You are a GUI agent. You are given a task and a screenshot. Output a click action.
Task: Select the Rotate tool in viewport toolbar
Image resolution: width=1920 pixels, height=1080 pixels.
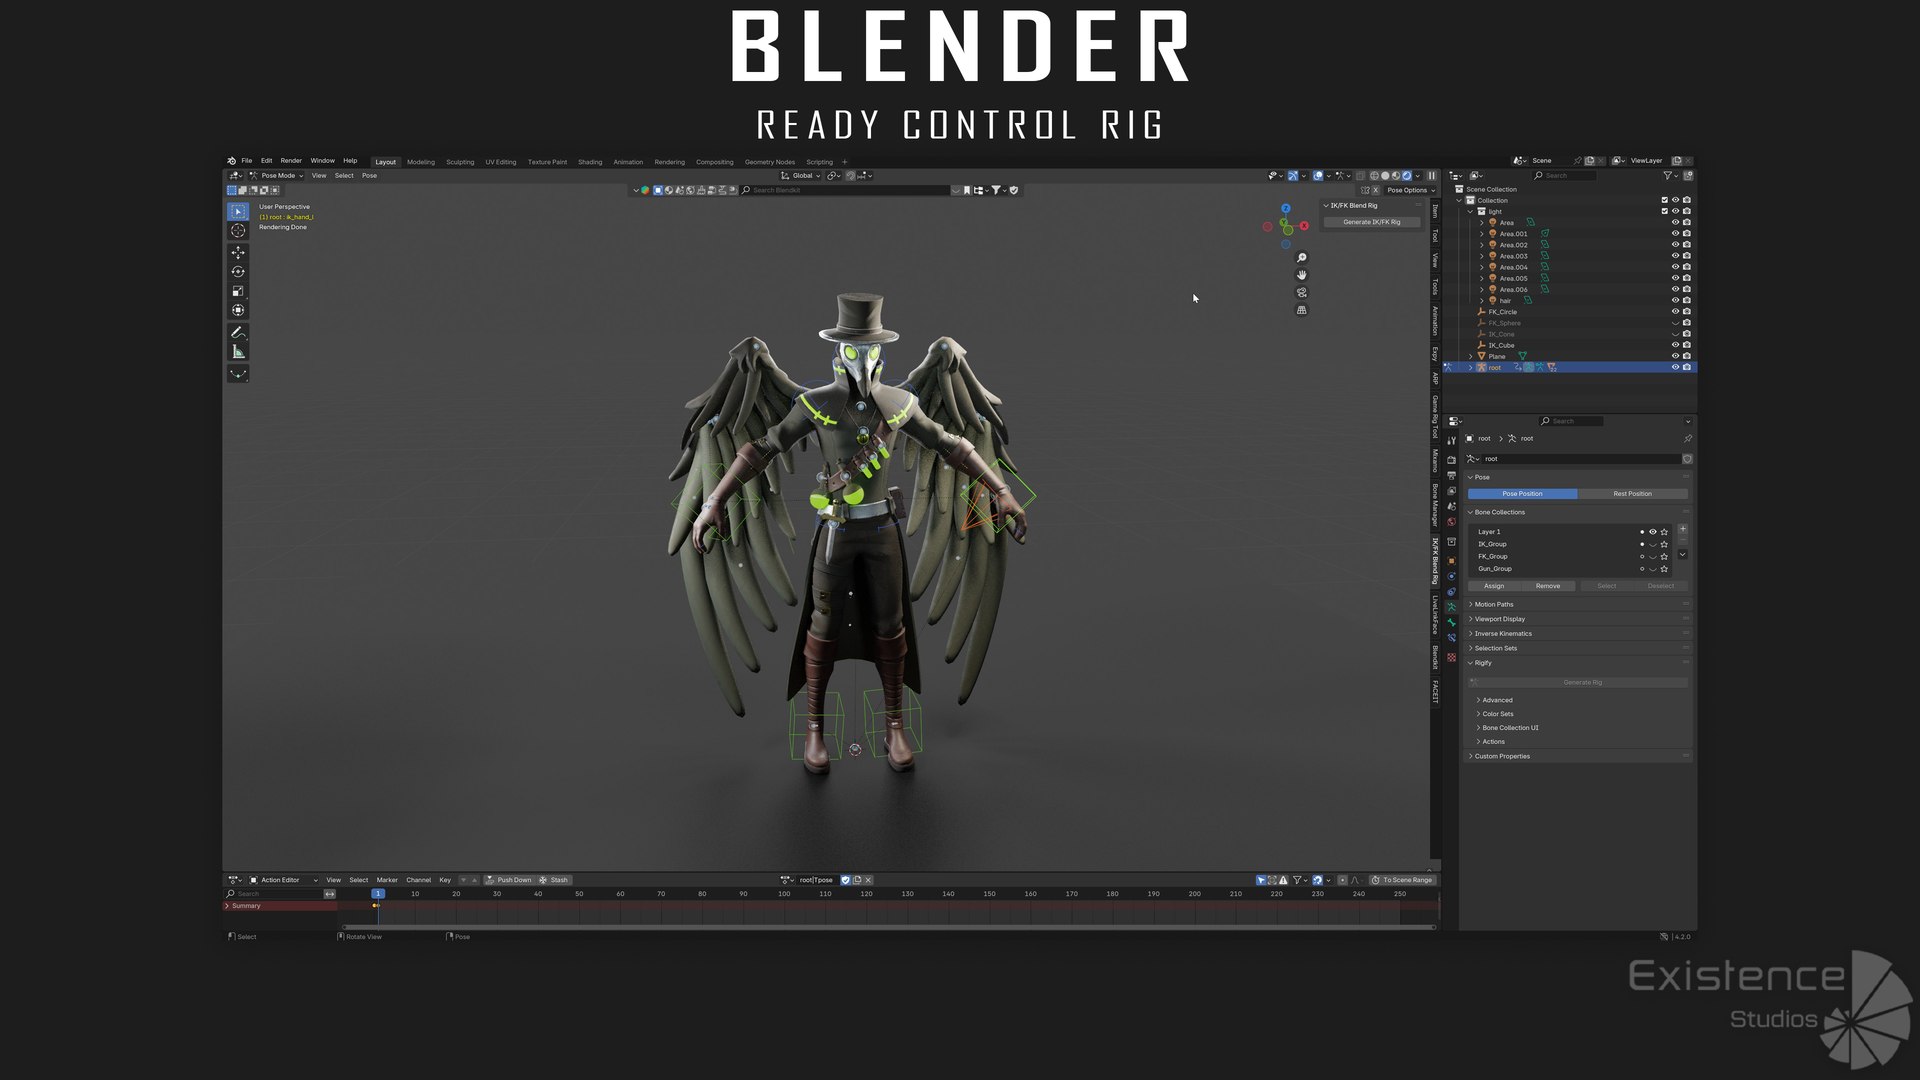point(238,272)
